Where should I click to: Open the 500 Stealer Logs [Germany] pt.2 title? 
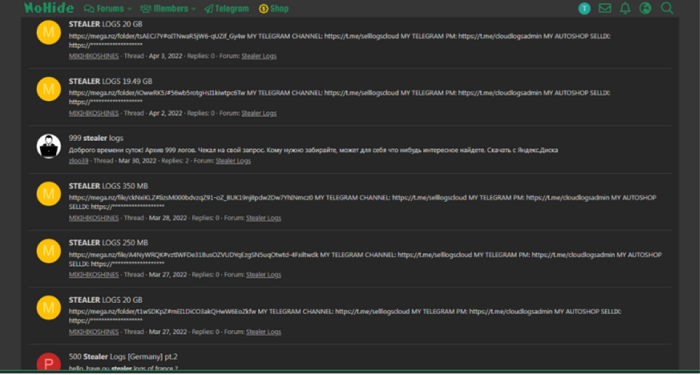click(x=124, y=356)
